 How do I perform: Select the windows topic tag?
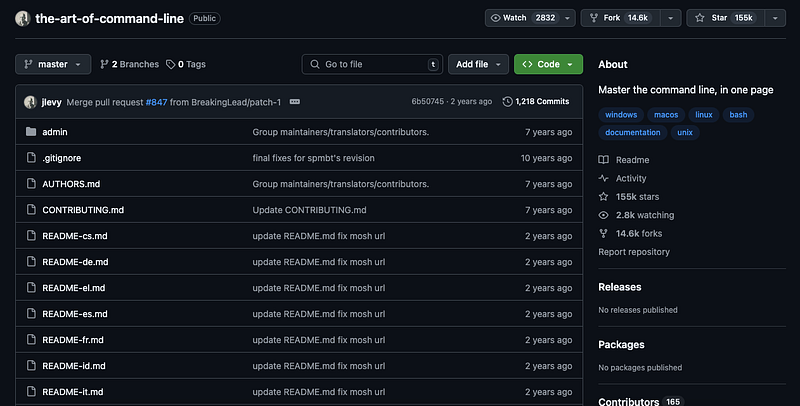coord(621,115)
